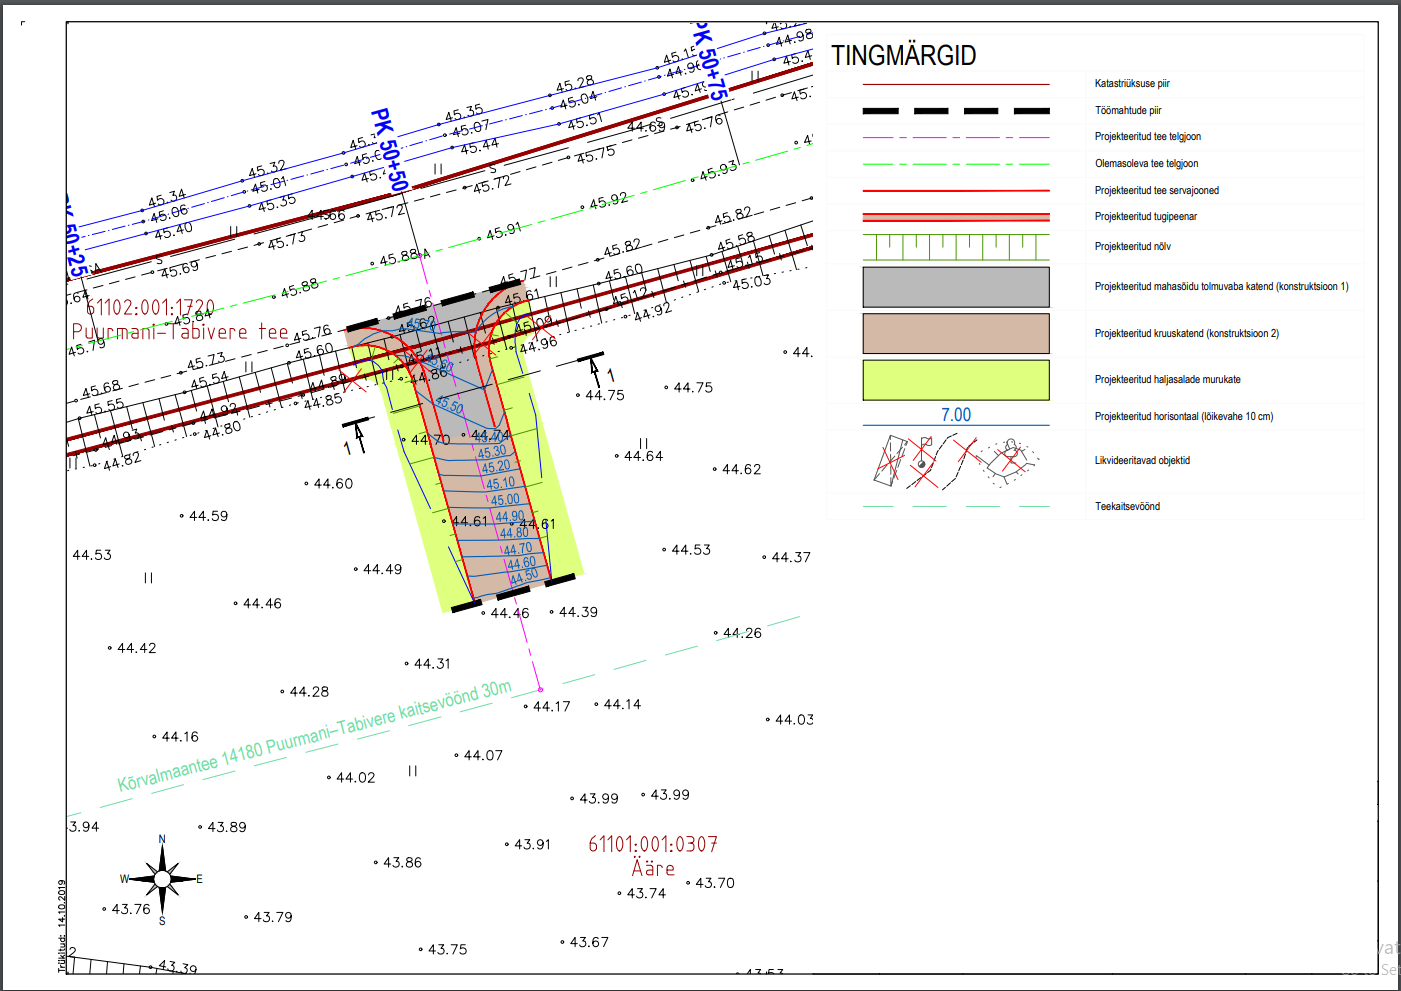Click the compass rose icon

[162, 879]
